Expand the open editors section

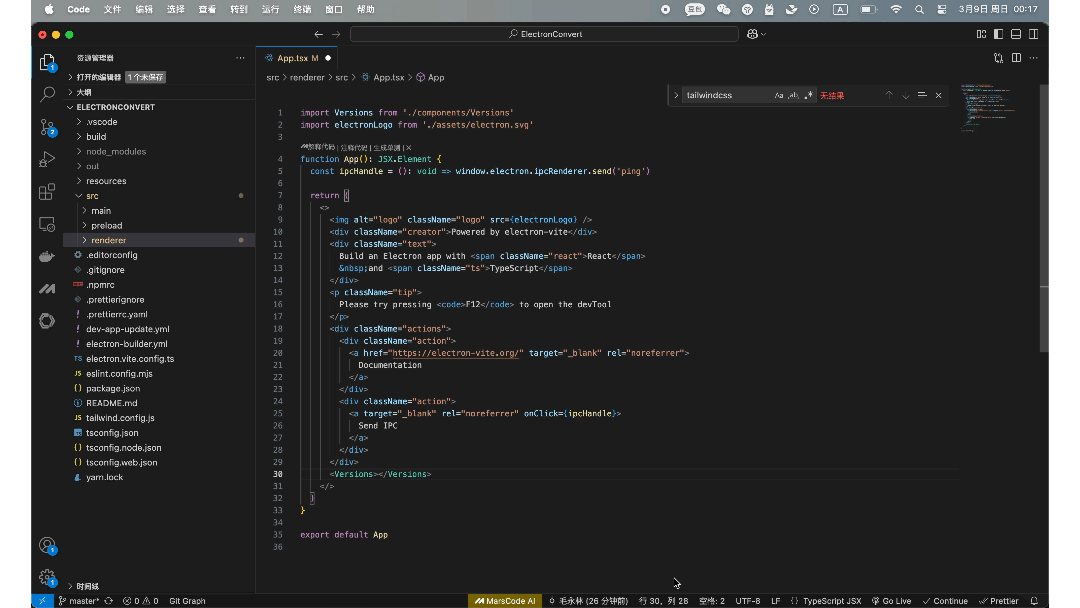tap(70, 77)
